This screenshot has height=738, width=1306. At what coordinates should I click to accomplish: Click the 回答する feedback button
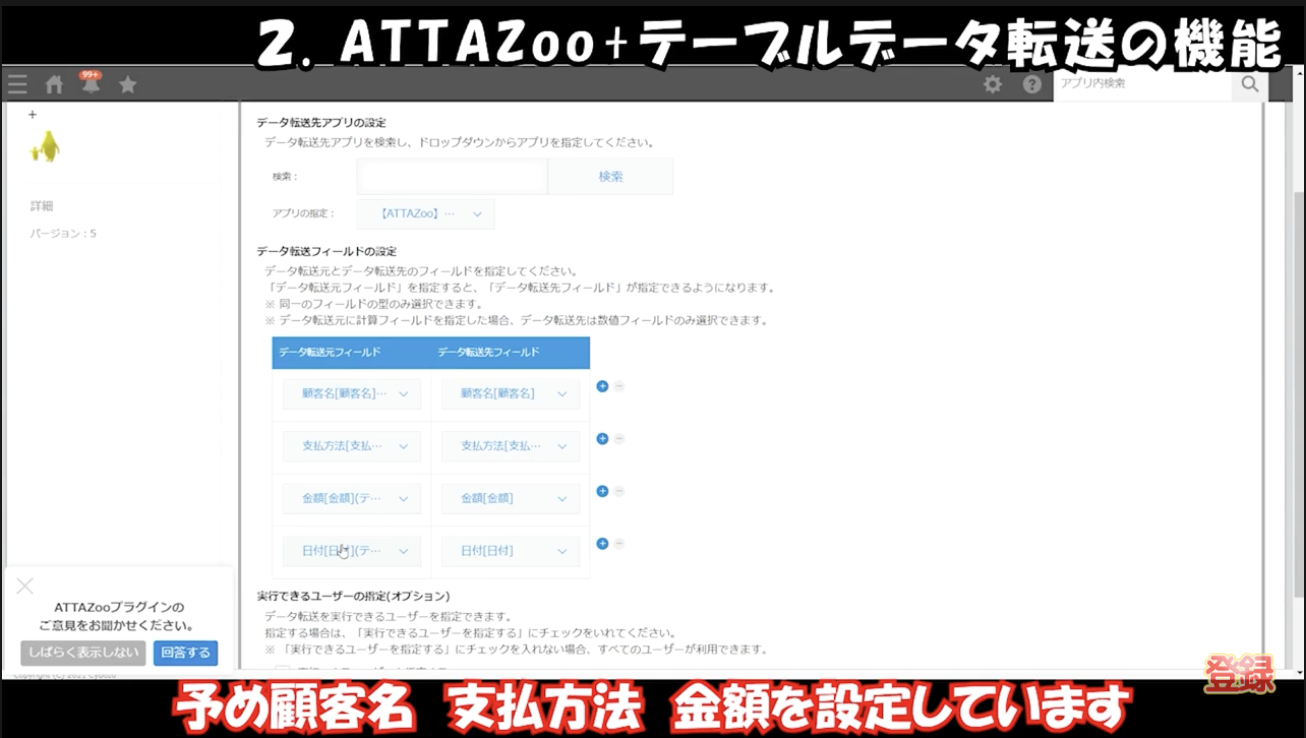click(185, 650)
